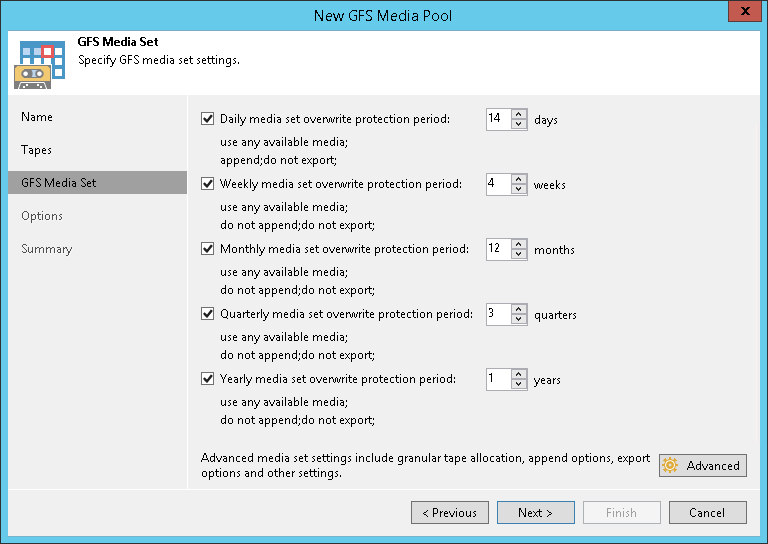This screenshot has width=768, height=544.
Task: Cancel the New GFS Media Pool wizard
Action: [707, 513]
